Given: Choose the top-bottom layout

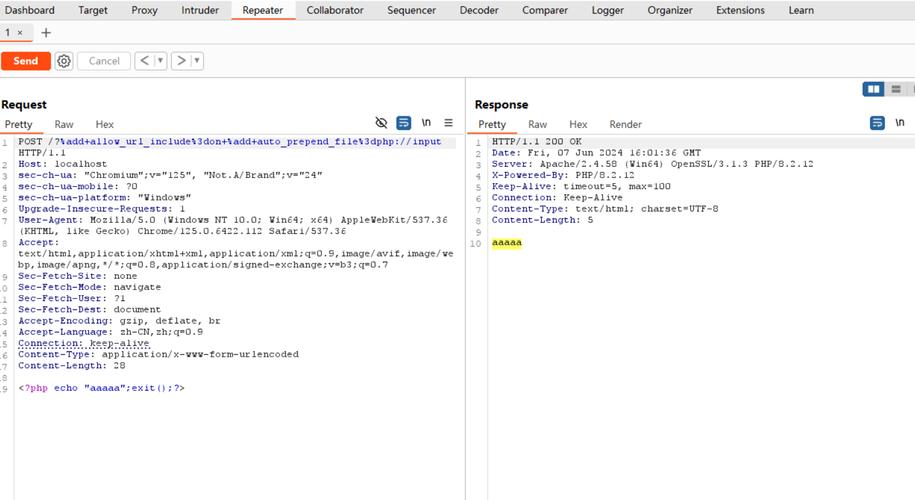Looking at the screenshot, I should click(896, 89).
